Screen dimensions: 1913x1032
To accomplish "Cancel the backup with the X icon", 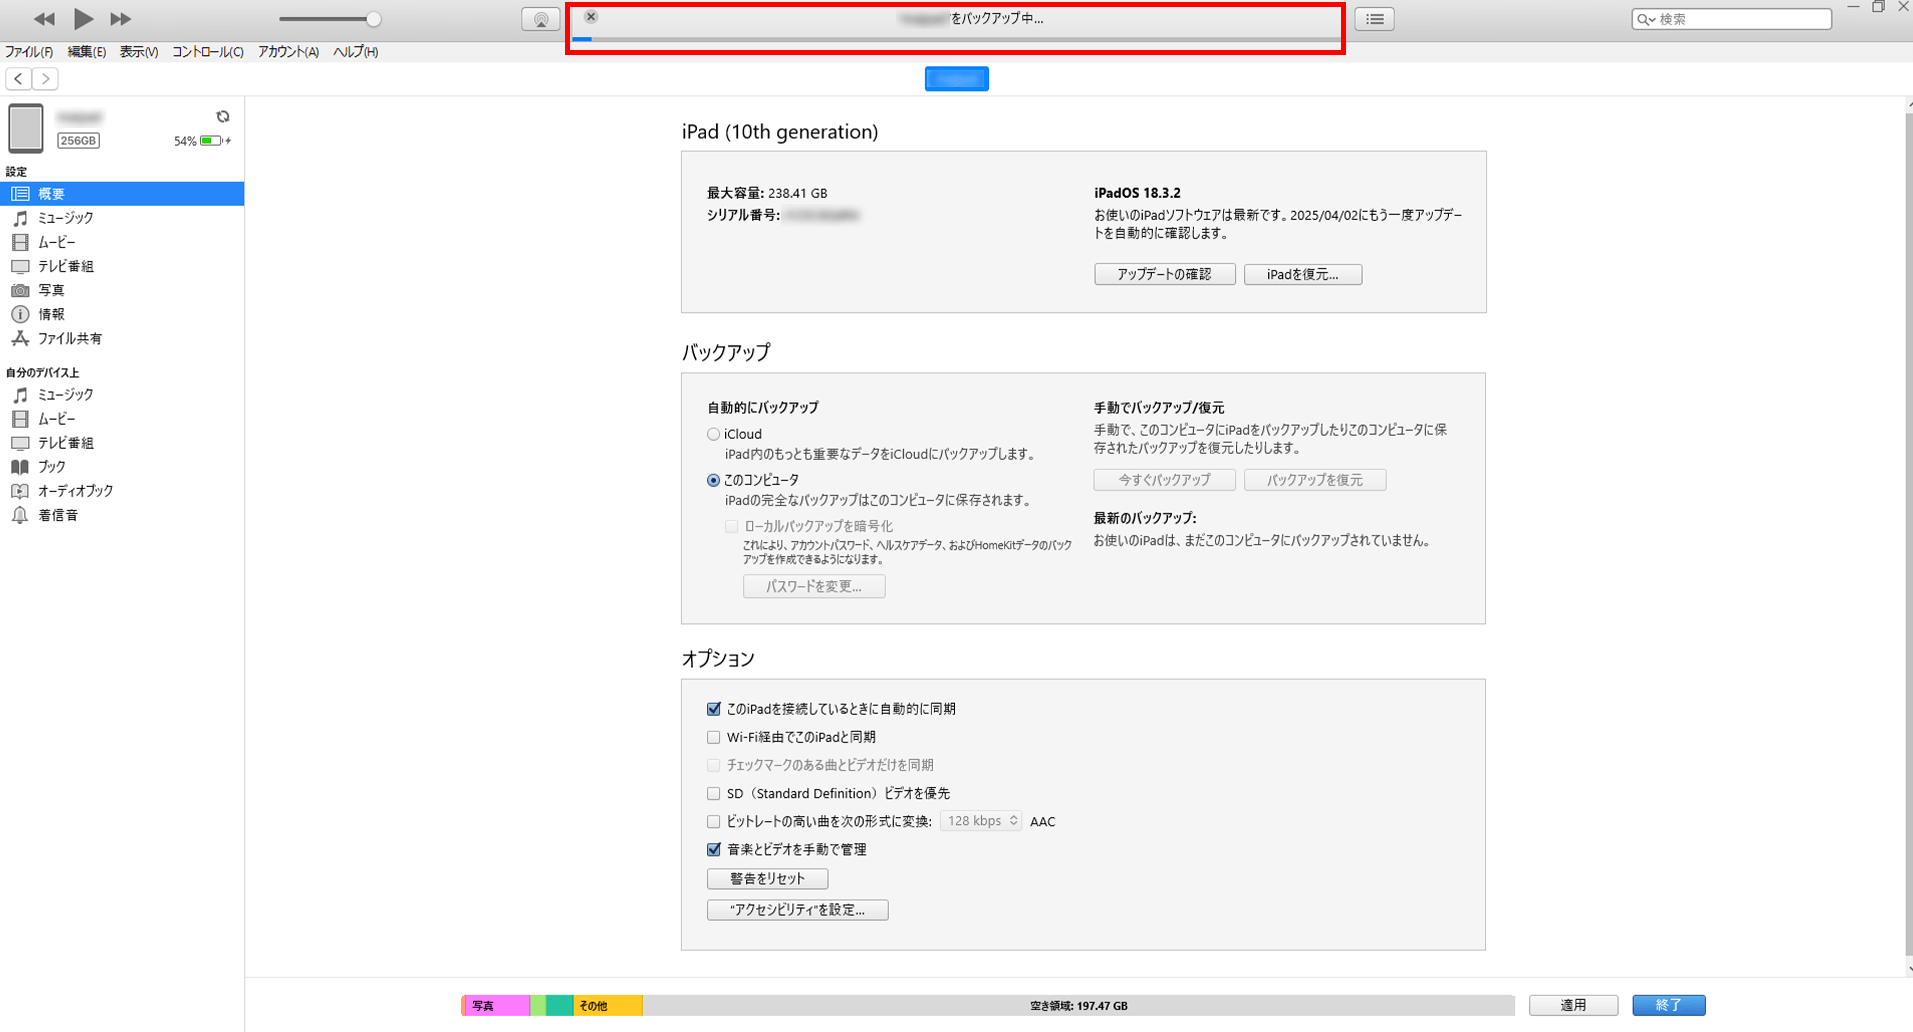I will (x=591, y=17).
